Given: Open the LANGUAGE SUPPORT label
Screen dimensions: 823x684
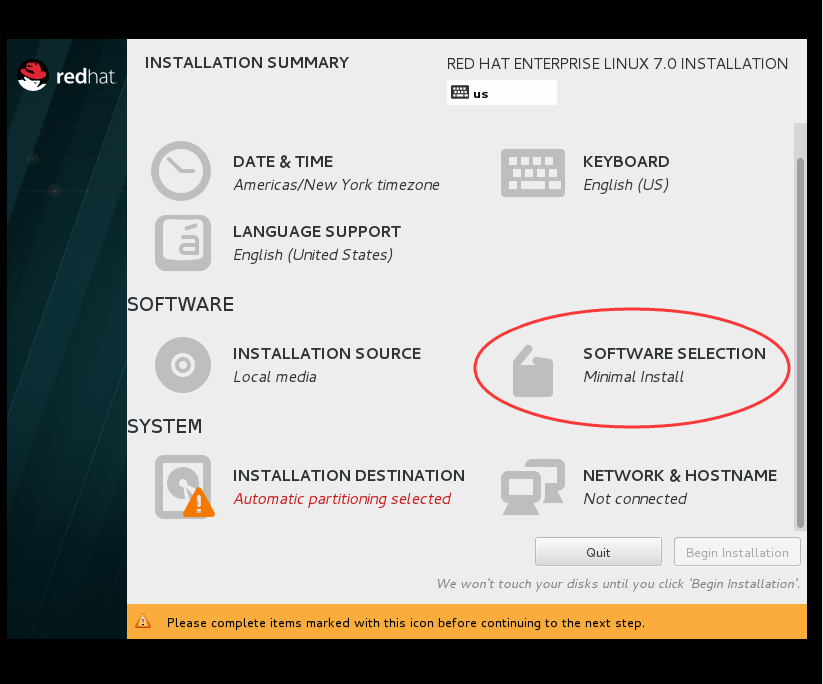Looking at the screenshot, I should [x=316, y=231].
